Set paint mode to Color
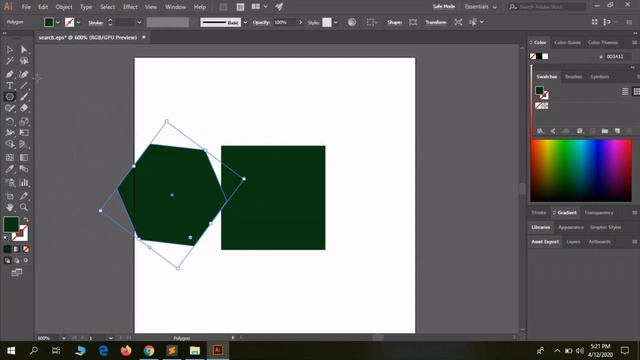The height and width of the screenshot is (360, 640). click(7, 249)
